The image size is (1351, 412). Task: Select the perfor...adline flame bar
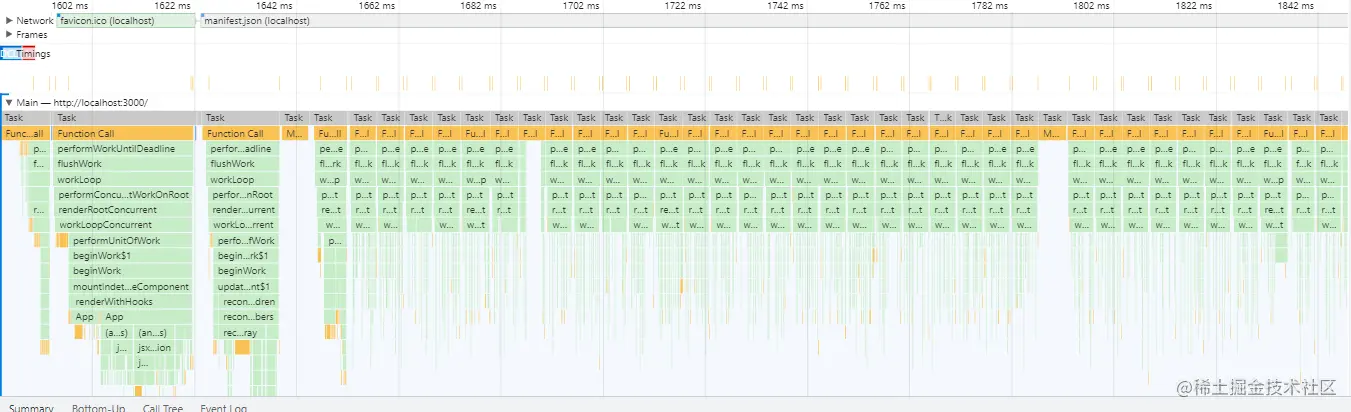click(241, 149)
